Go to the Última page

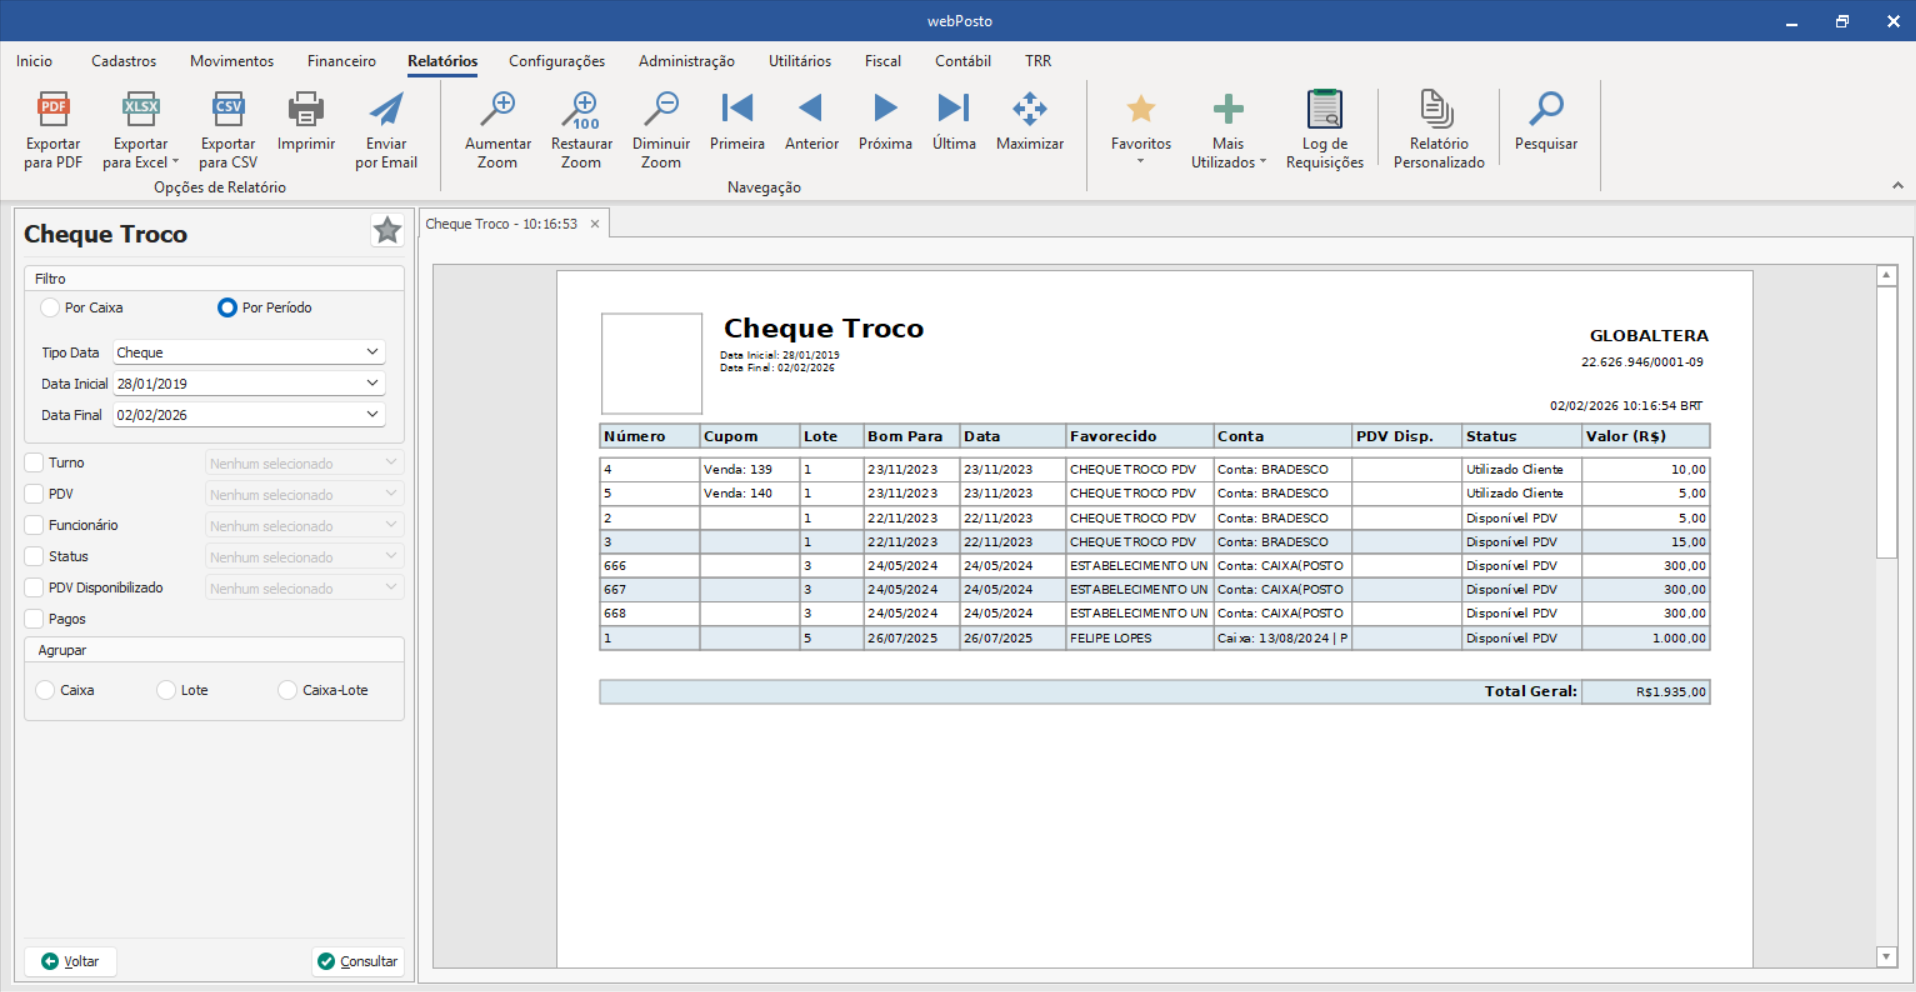coord(953,110)
